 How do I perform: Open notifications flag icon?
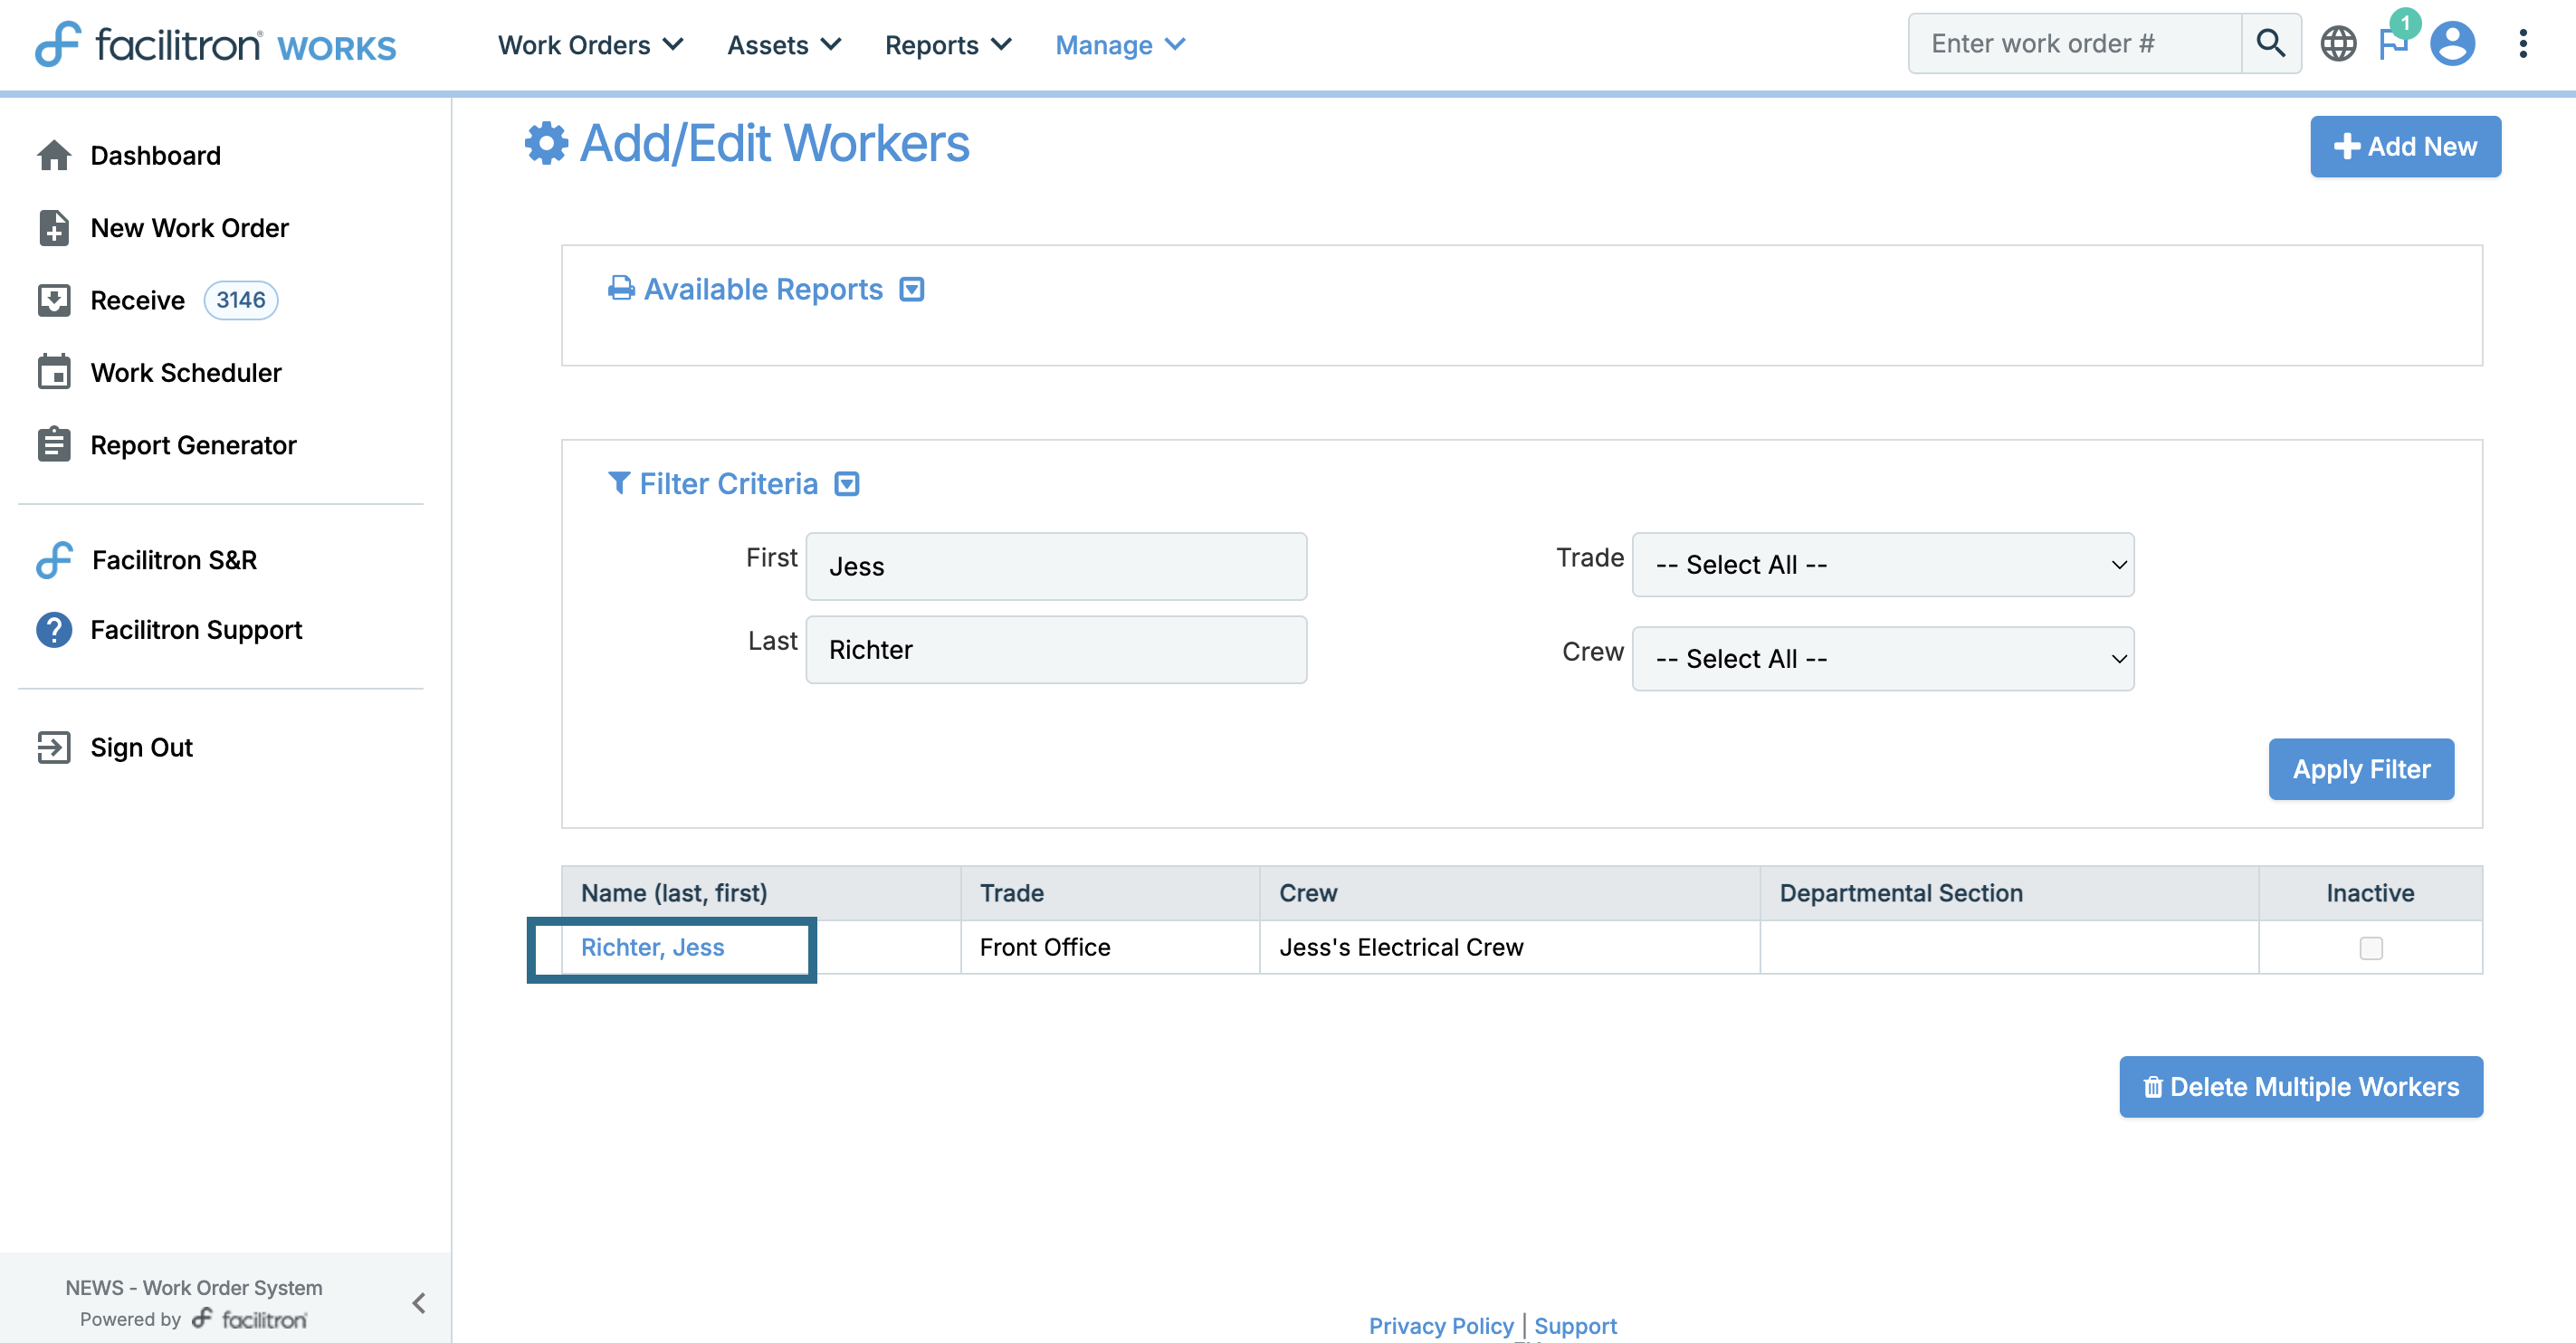click(x=2393, y=44)
